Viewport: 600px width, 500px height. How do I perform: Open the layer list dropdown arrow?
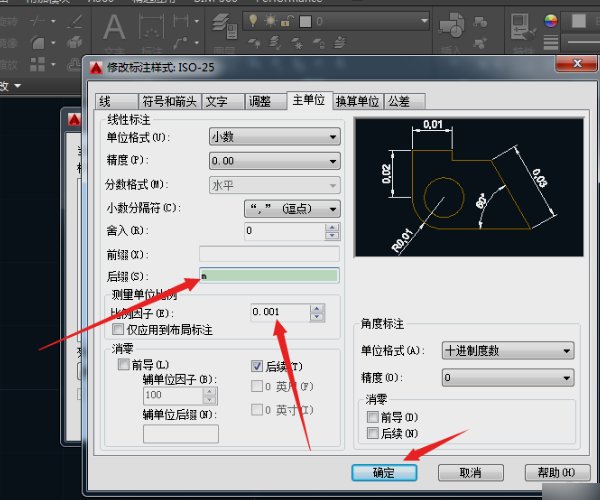[x=424, y=21]
